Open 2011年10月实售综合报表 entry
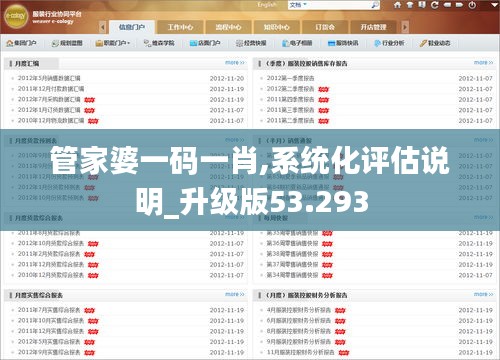Screen dimensions: 500x360 click(x=51, y=320)
